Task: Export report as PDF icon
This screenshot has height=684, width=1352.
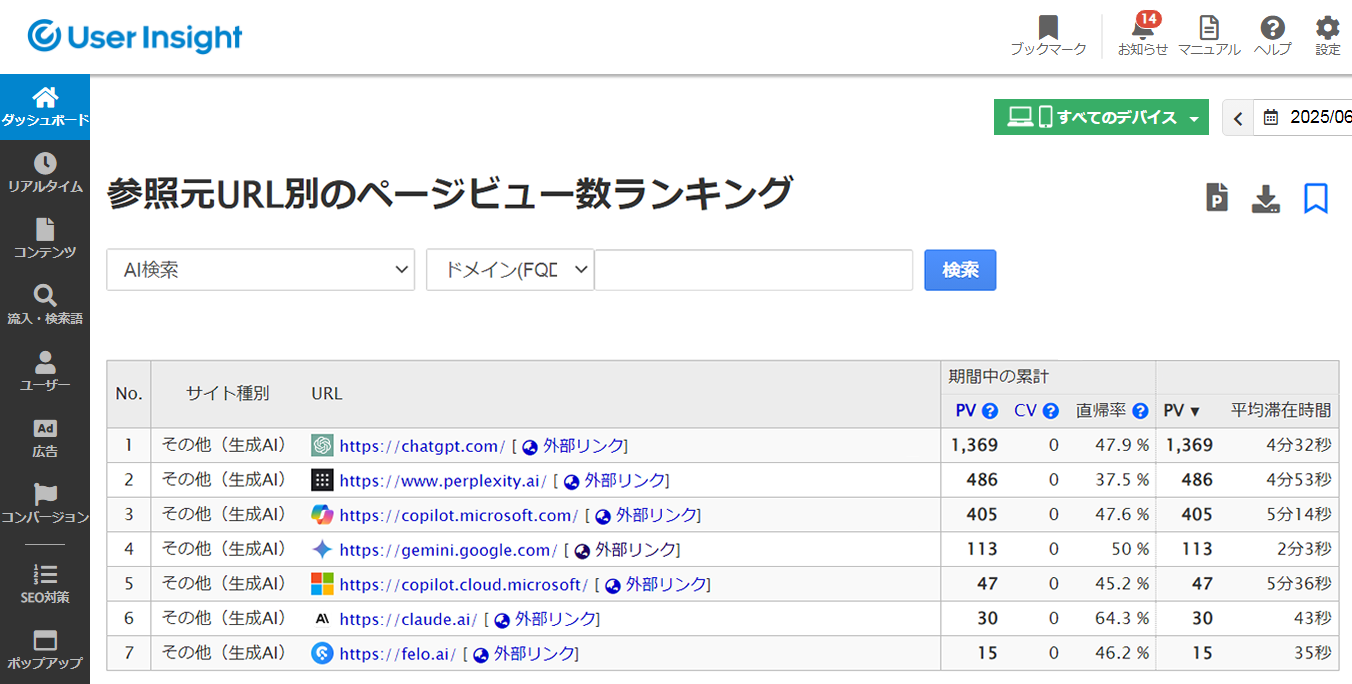Action: [1217, 198]
